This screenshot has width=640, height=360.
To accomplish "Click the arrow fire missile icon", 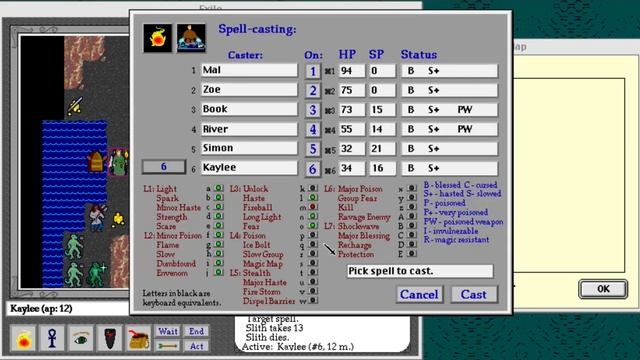I will pos(168,346).
